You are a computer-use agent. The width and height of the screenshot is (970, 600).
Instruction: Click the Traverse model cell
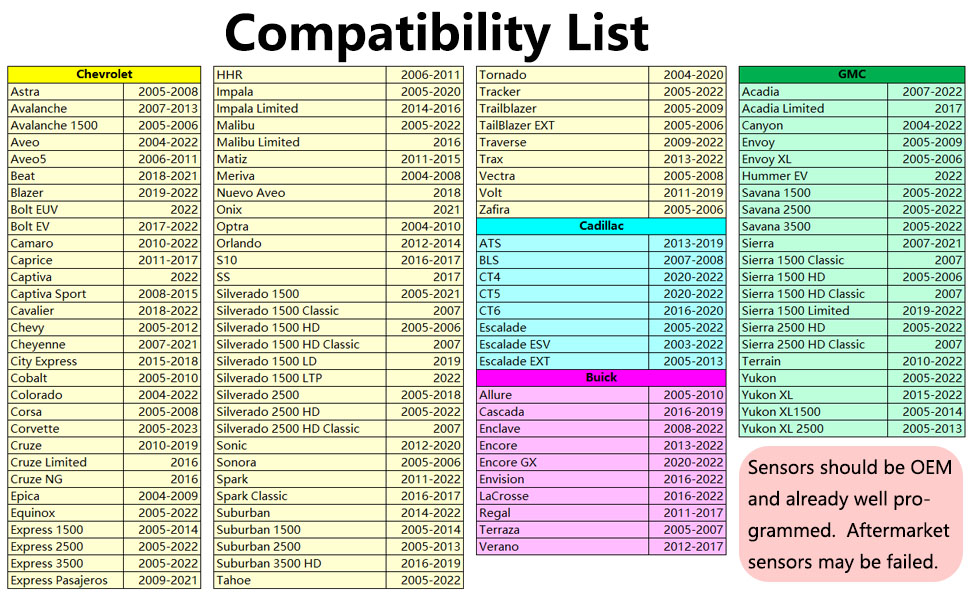coord(563,142)
